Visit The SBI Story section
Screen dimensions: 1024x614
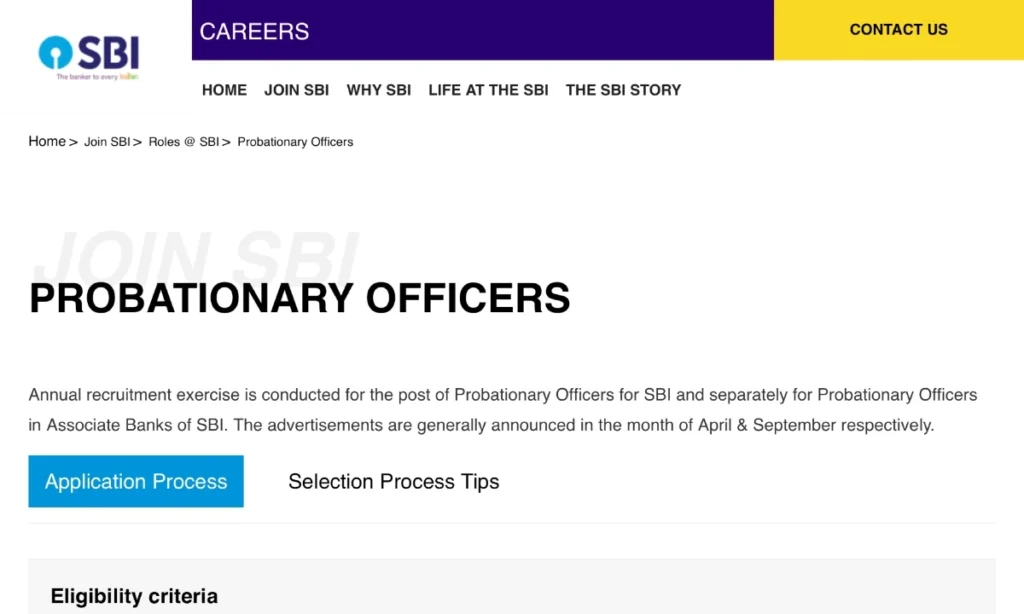point(623,90)
